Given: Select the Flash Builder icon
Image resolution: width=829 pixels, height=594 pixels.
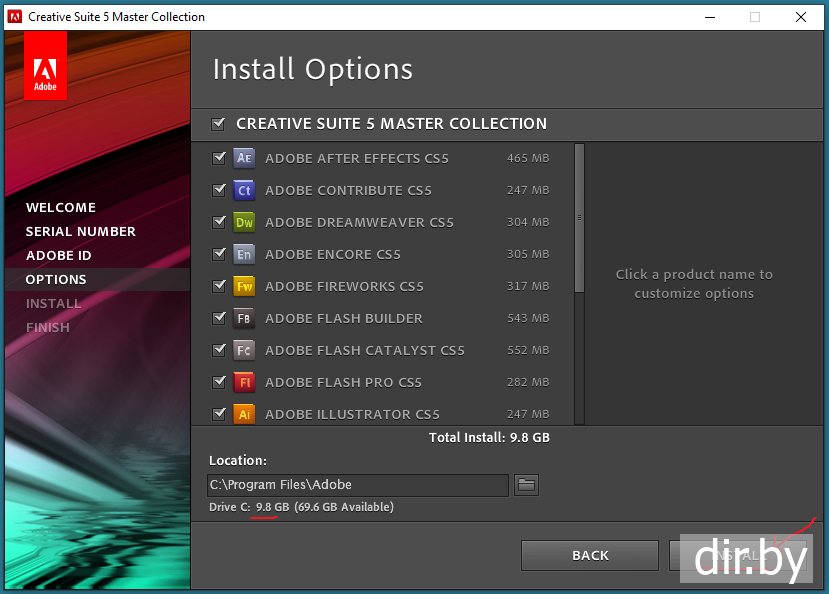Looking at the screenshot, I should pos(244,318).
